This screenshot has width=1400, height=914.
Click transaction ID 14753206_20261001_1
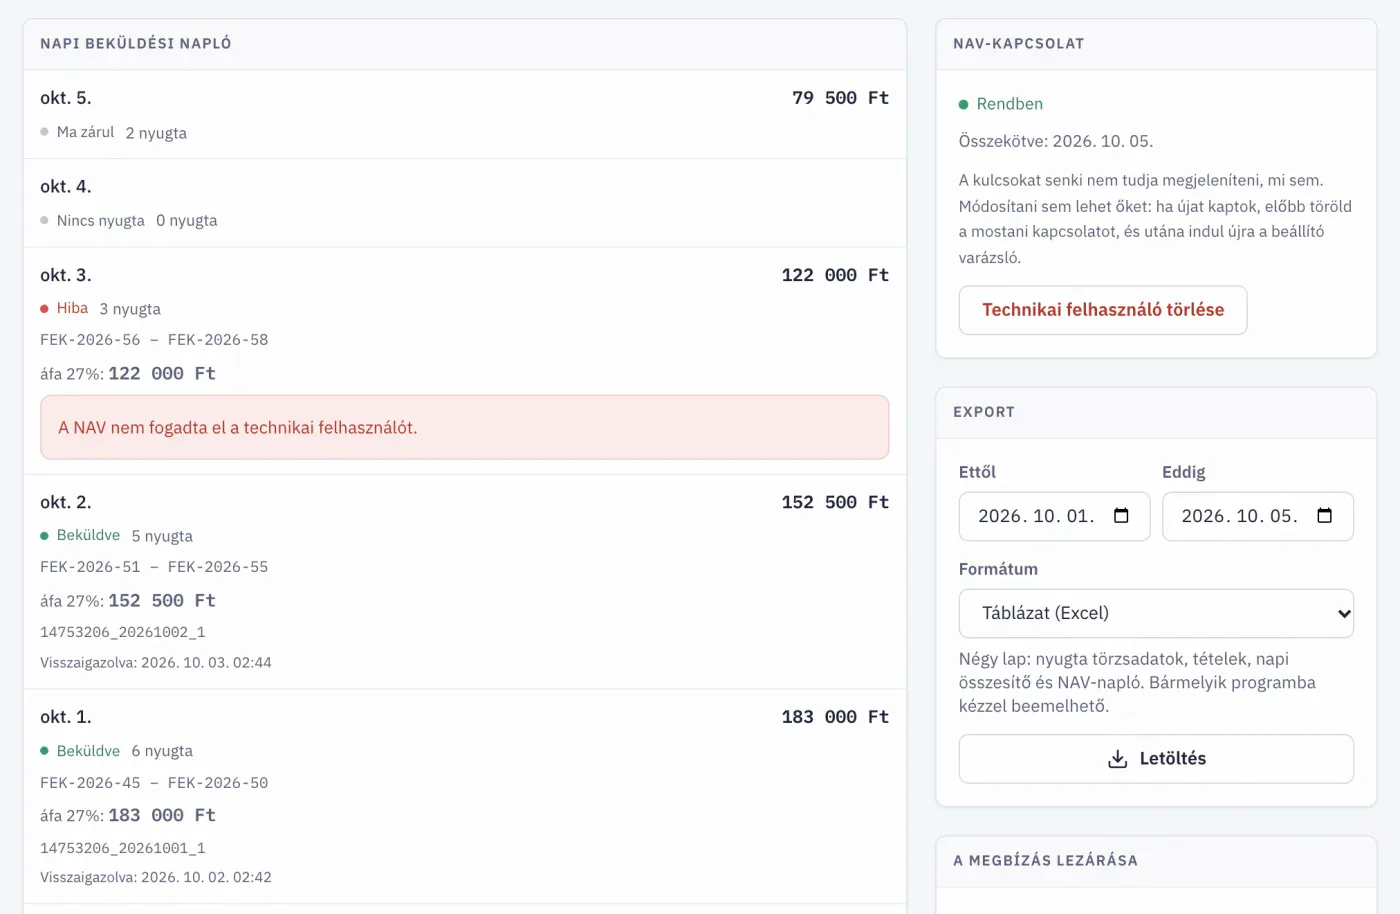[122, 848]
